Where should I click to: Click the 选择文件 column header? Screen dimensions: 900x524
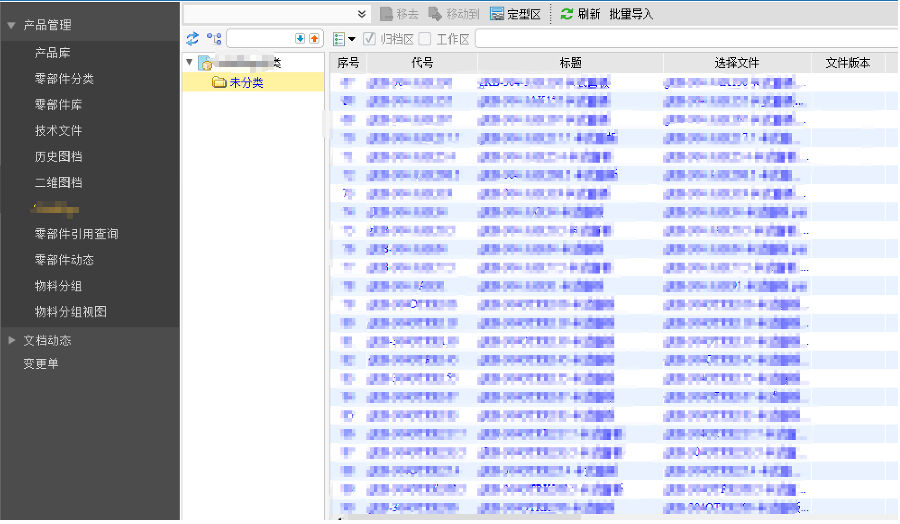coord(737,63)
